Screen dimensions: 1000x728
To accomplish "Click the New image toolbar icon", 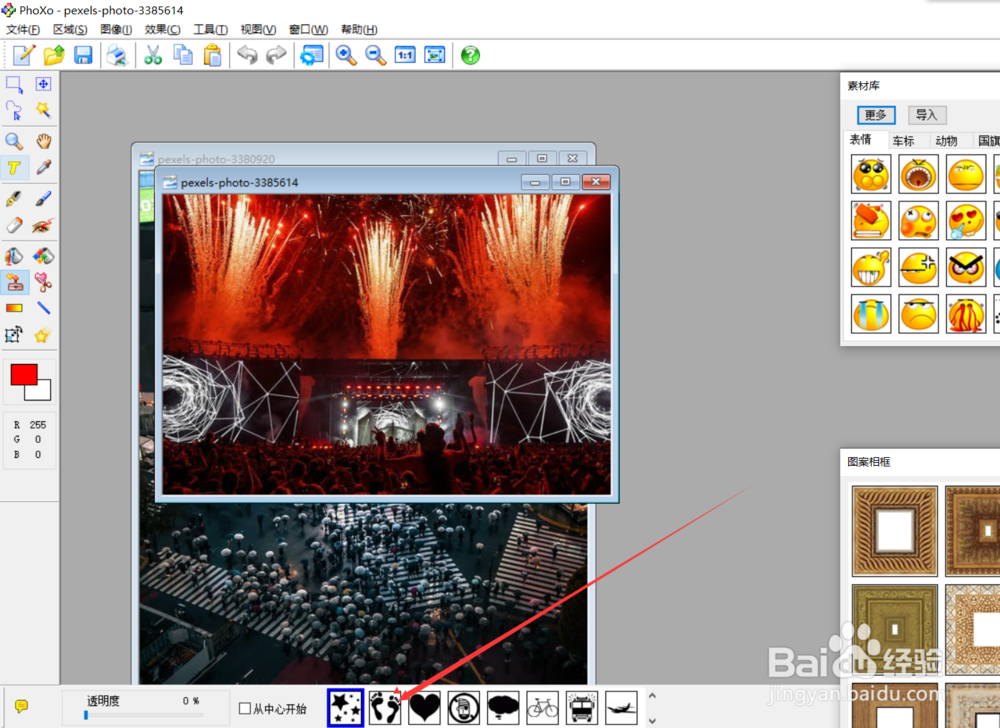I will tap(24, 55).
